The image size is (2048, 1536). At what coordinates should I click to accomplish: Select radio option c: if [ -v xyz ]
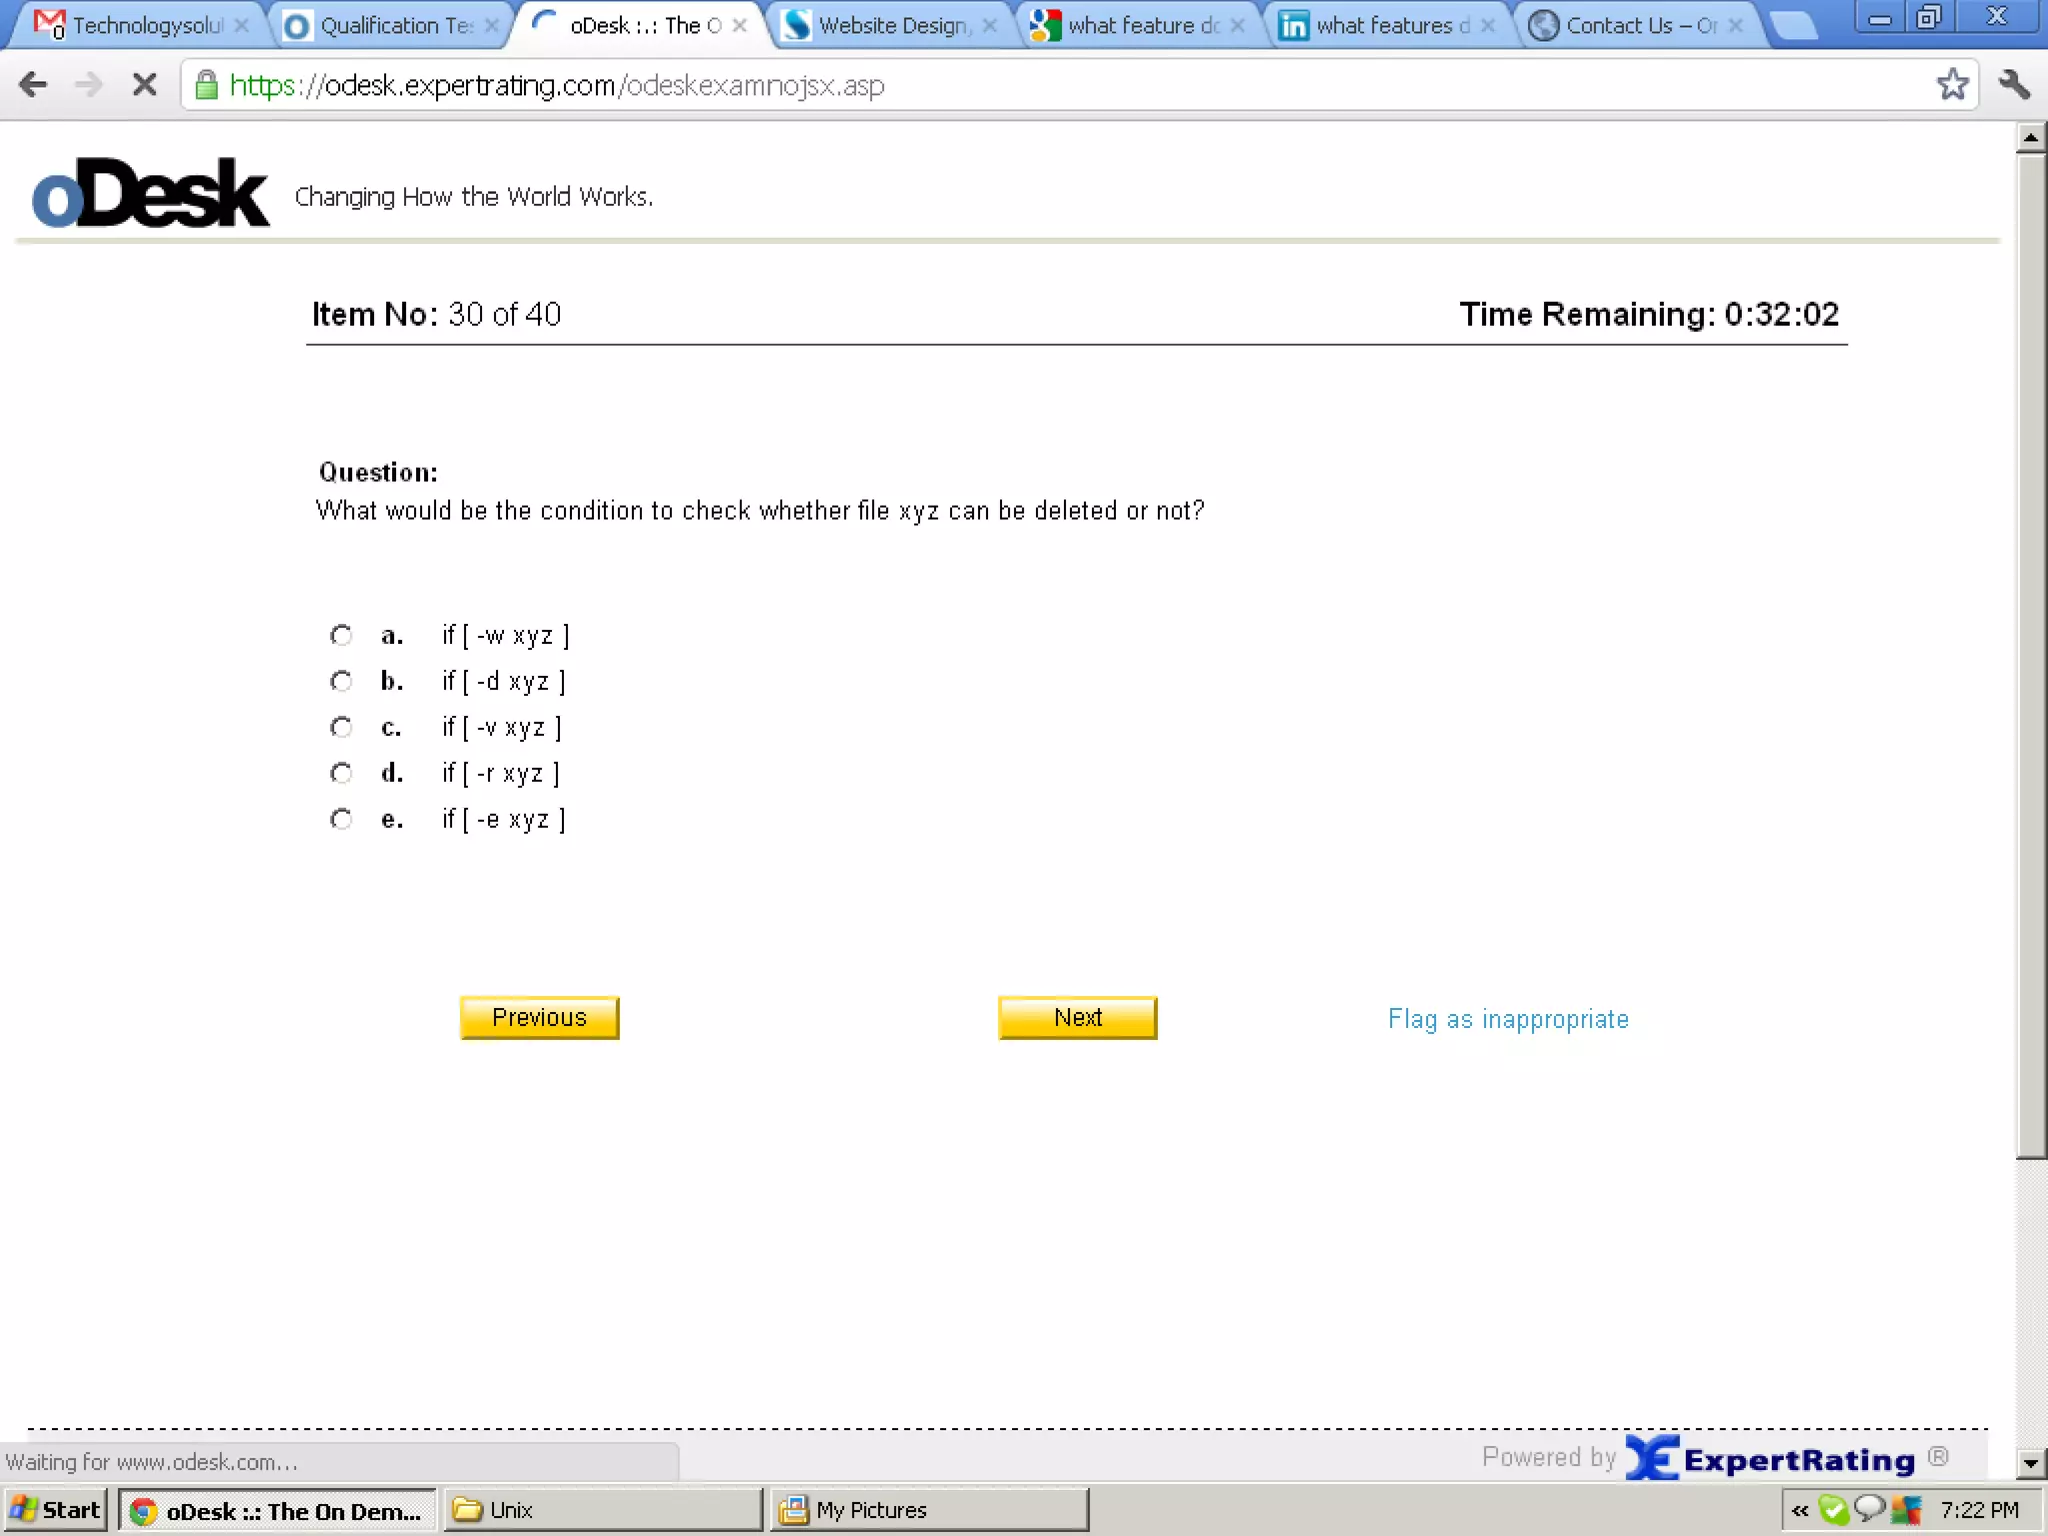click(341, 727)
